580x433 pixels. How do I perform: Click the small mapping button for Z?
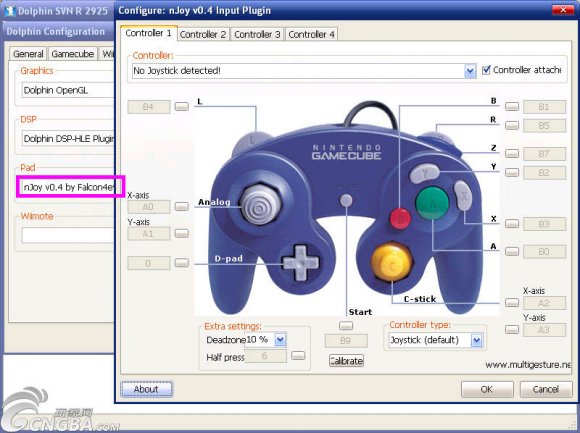(x=512, y=153)
